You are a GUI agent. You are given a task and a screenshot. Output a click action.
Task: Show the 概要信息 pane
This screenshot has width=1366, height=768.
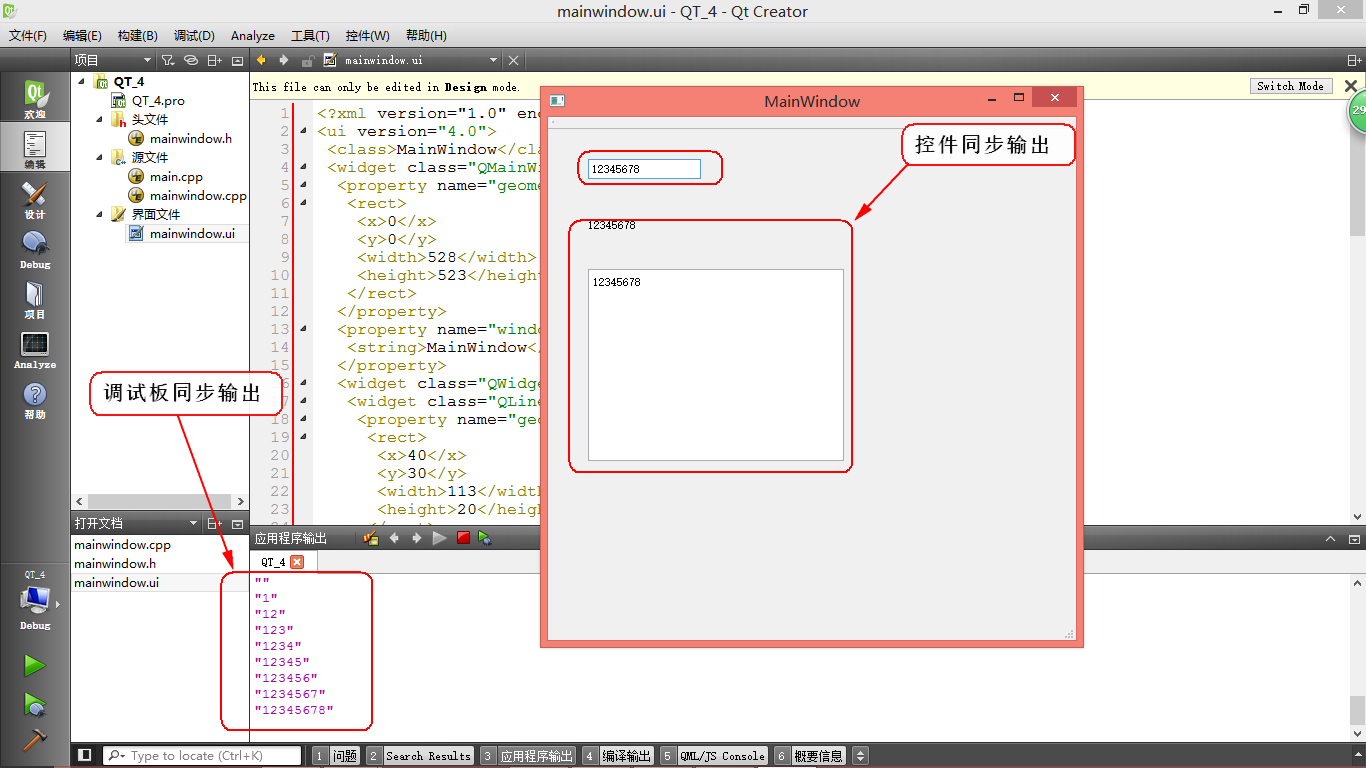pos(810,756)
